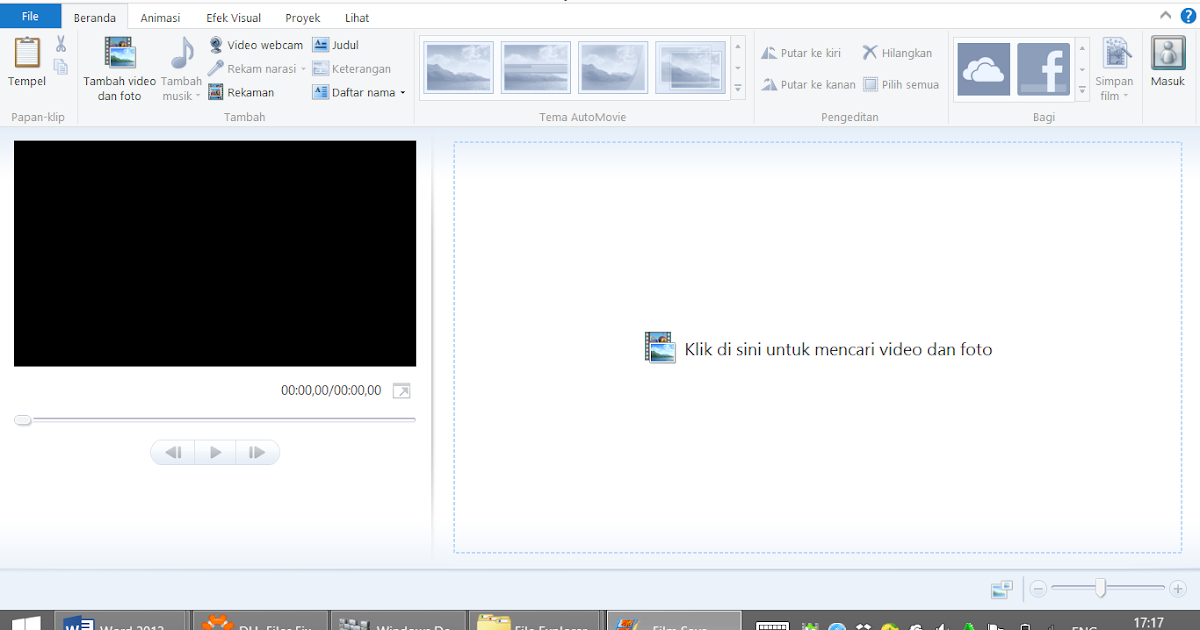Select the third AutoMovie theme thumbnail

coord(613,68)
